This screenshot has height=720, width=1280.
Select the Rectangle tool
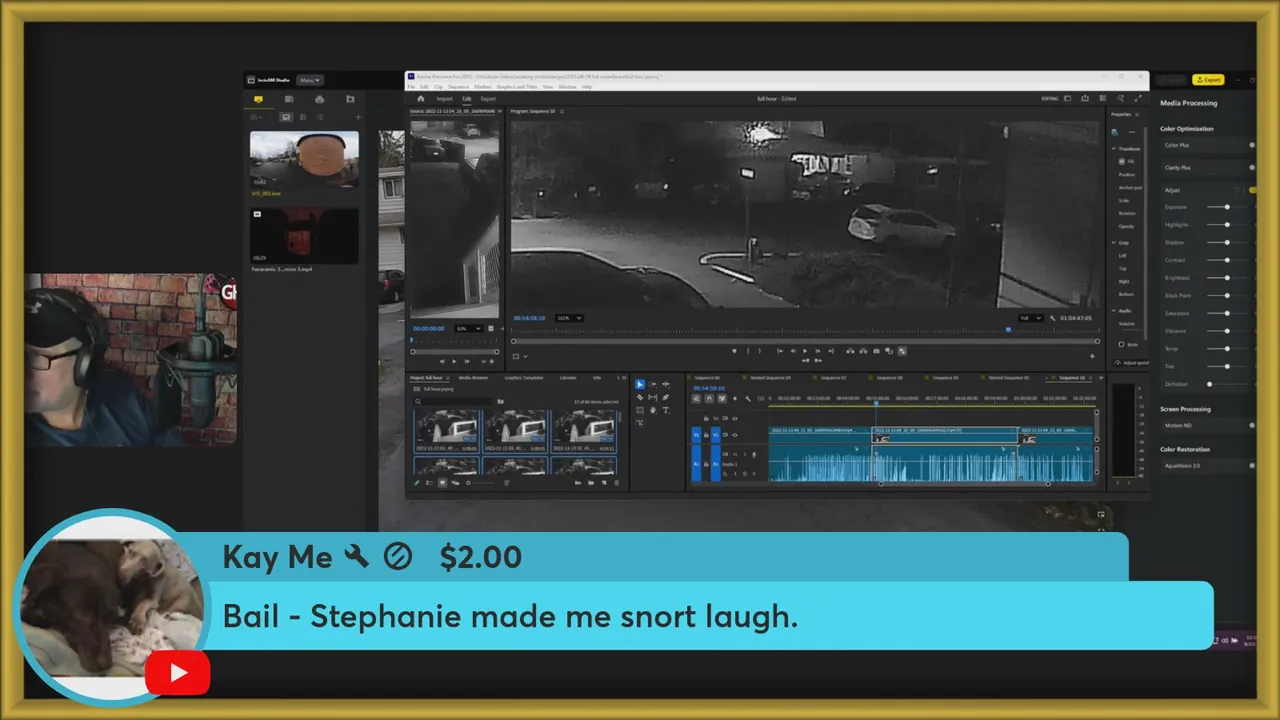(640, 410)
